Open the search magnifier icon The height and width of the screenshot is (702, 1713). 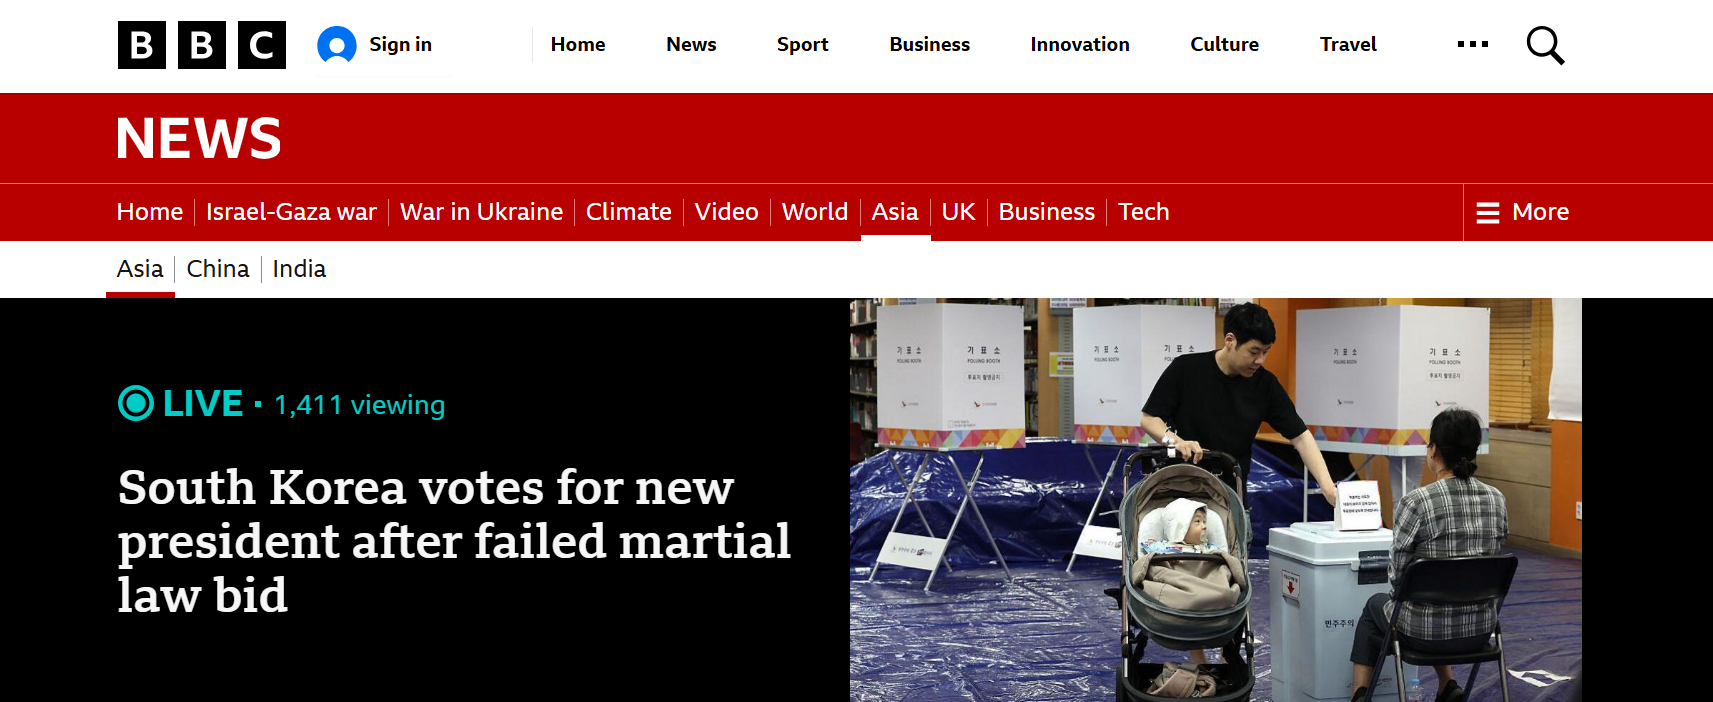coord(1545,45)
